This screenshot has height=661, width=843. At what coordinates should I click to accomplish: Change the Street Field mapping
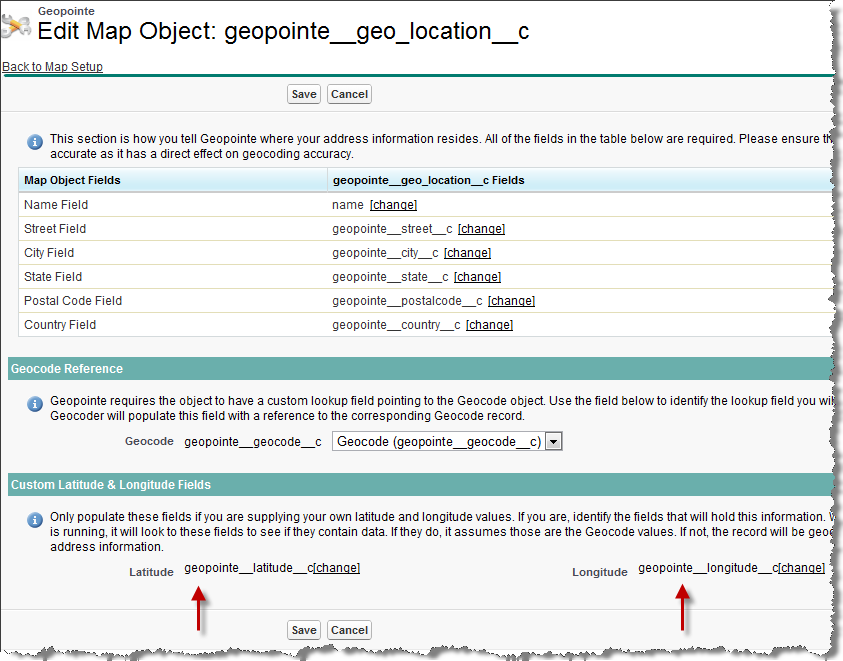click(x=481, y=229)
